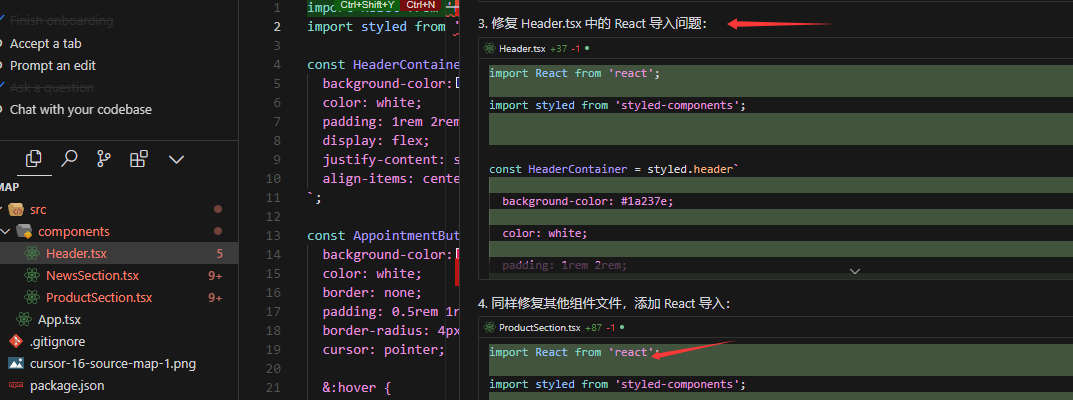Collapse the components folder
Screen dimensions: 1073x400
7,232
